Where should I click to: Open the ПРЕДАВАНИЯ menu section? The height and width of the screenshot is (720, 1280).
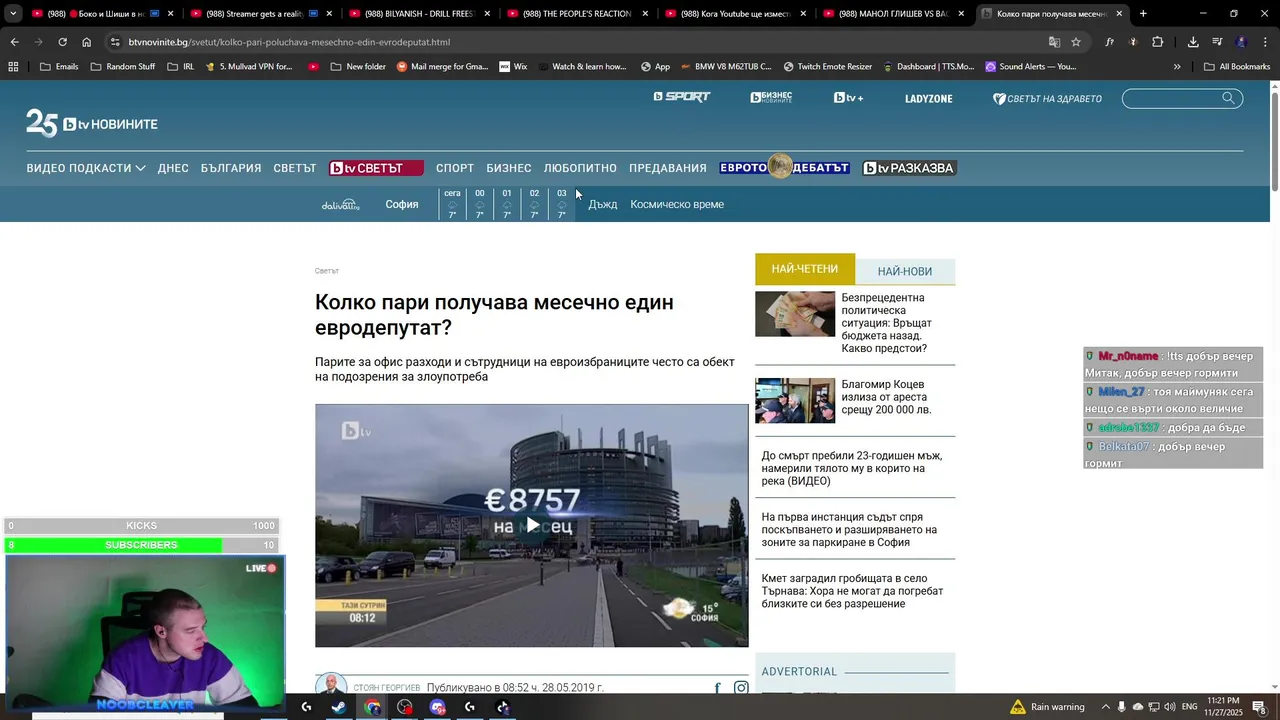pos(668,168)
